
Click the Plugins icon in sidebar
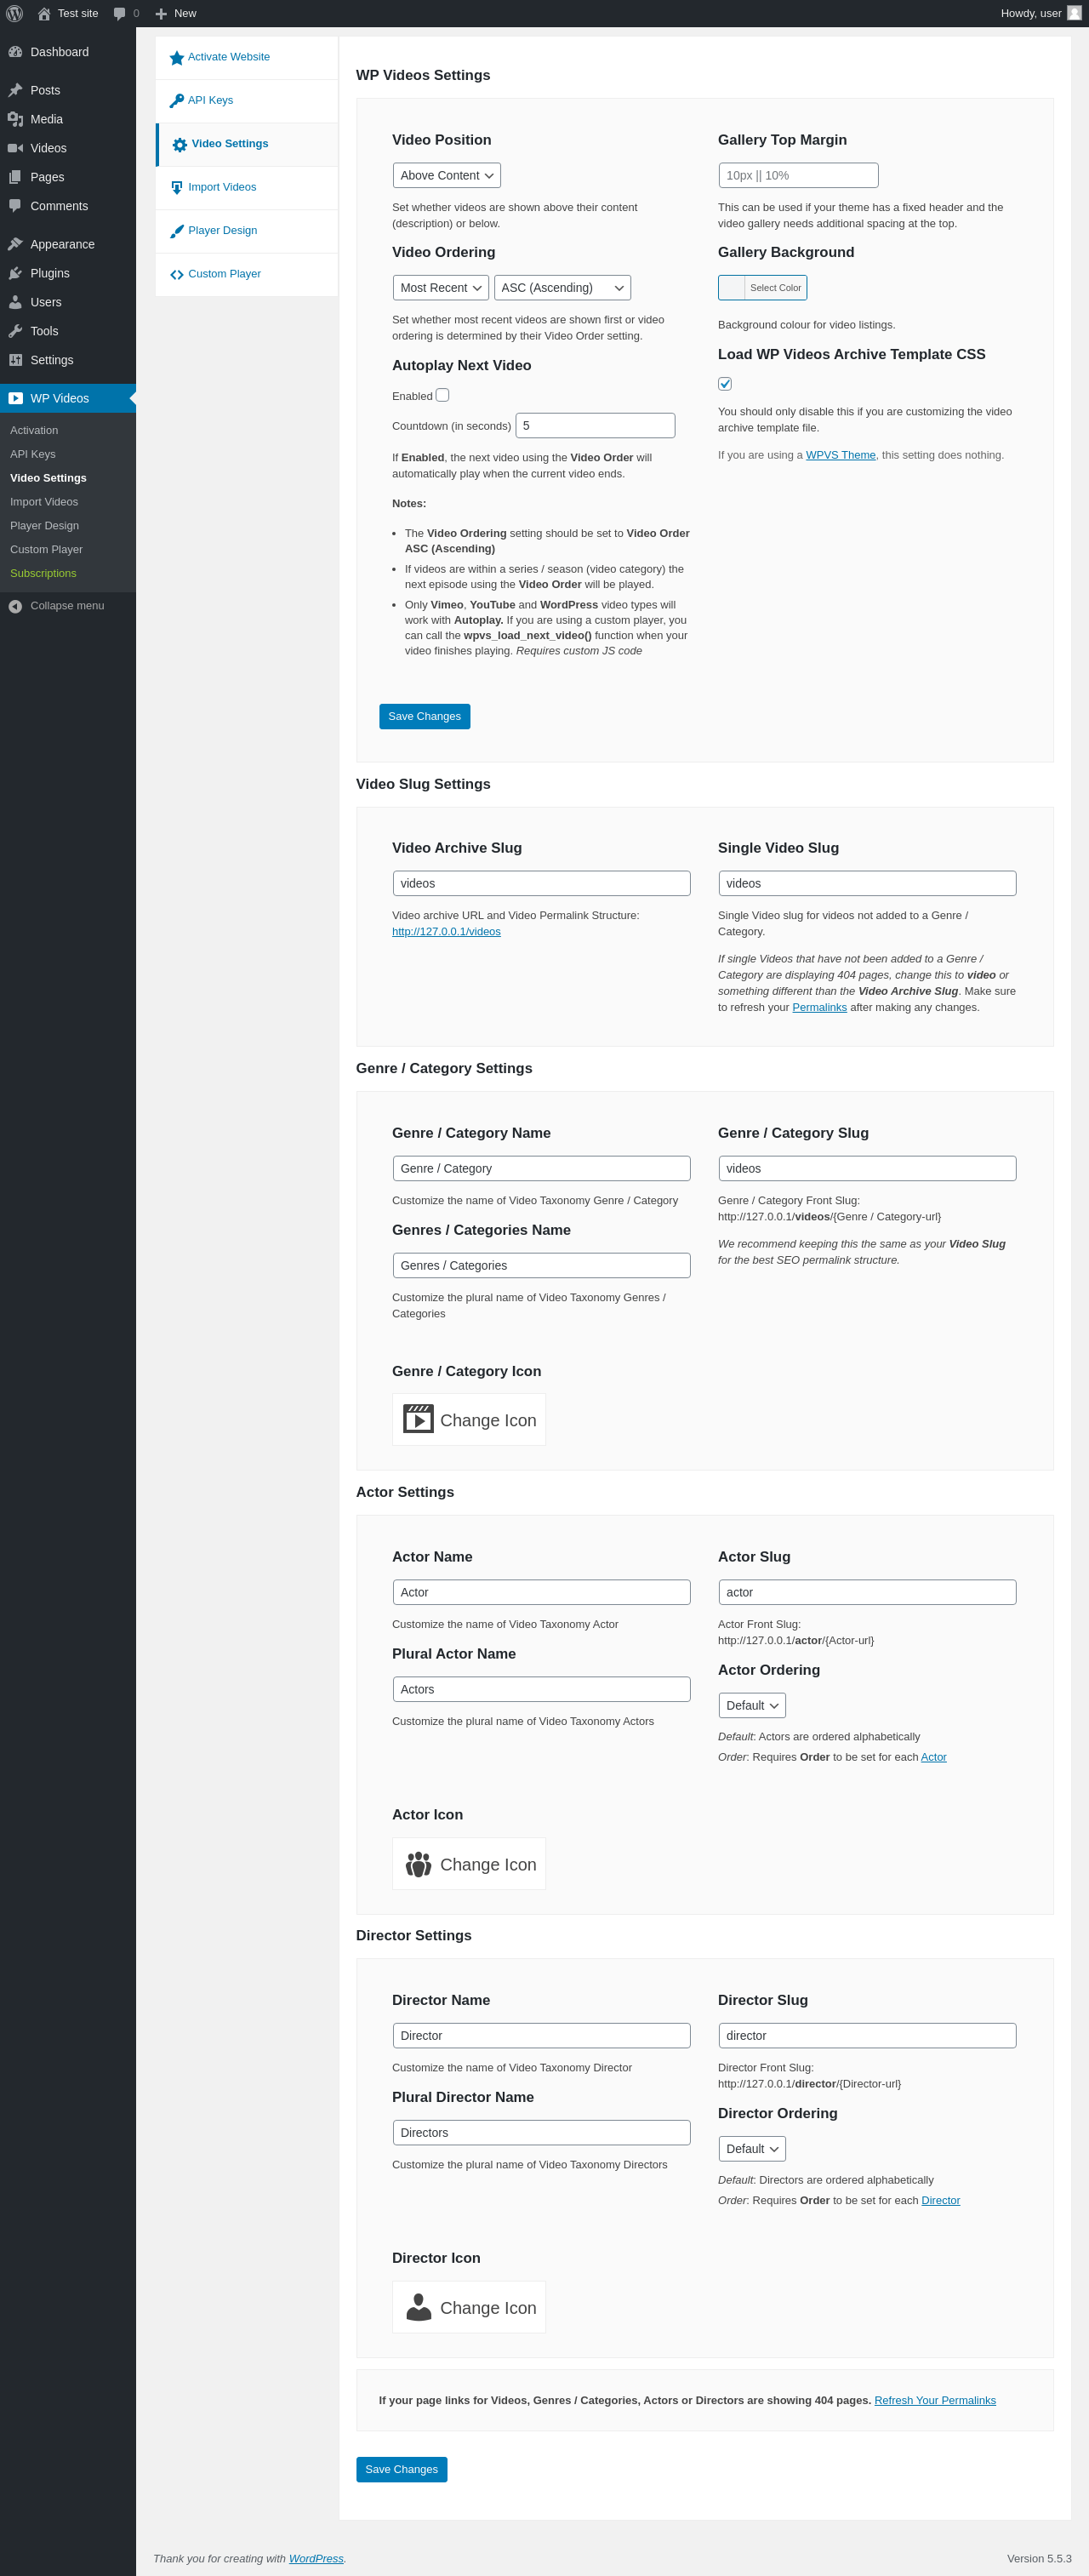(x=15, y=273)
